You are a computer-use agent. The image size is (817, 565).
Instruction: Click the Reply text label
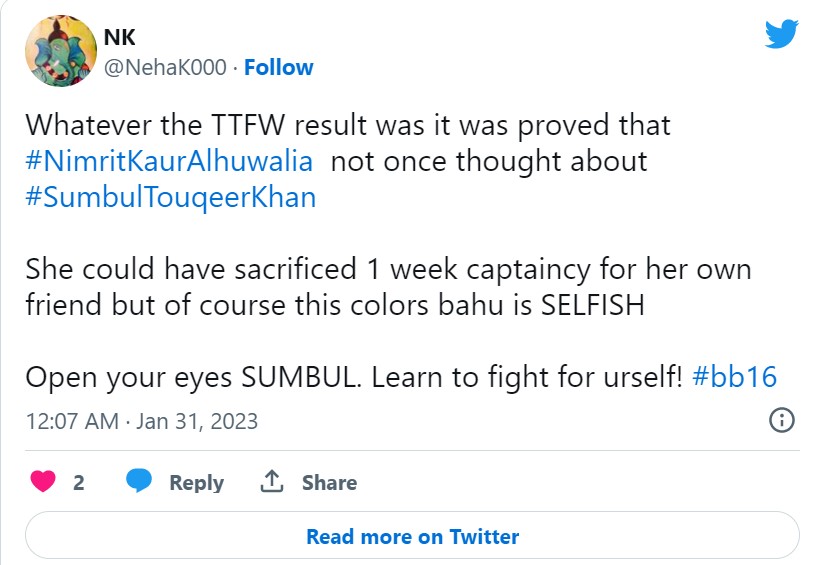click(196, 483)
